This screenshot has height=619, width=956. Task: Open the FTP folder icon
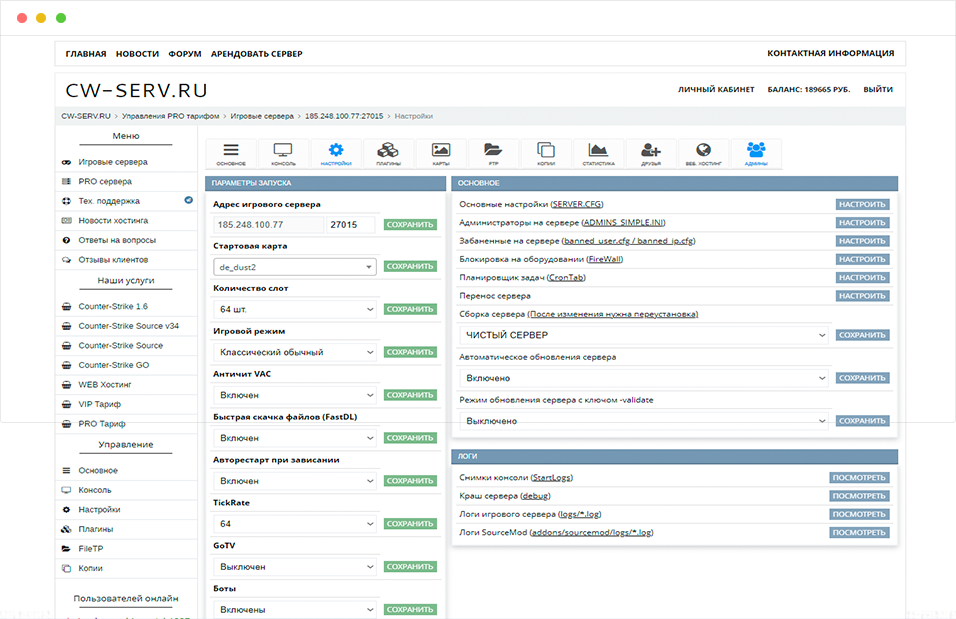tap(493, 153)
